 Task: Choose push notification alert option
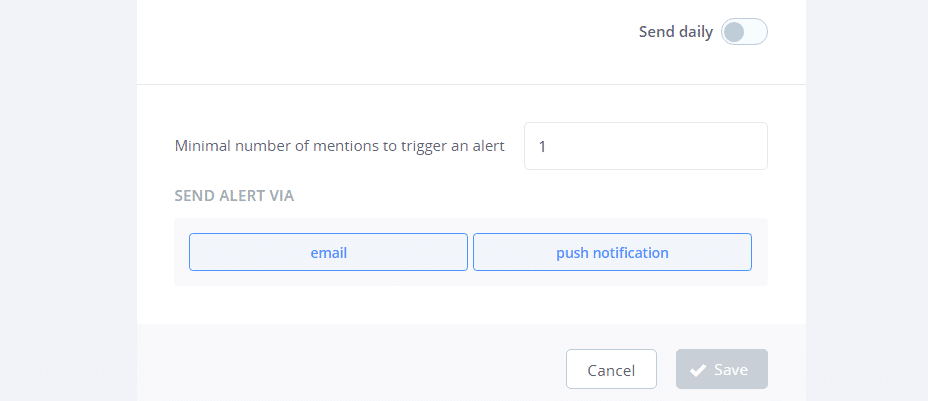click(x=612, y=252)
